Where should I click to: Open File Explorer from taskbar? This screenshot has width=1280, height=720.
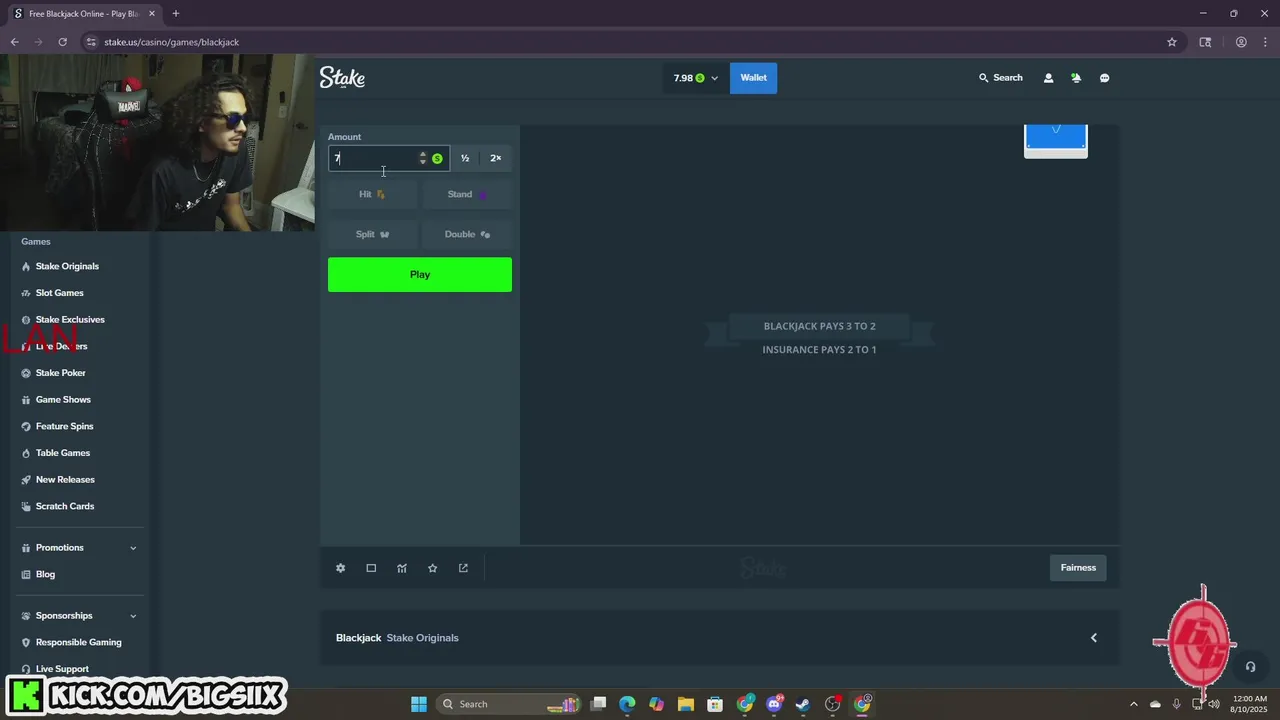coord(685,704)
